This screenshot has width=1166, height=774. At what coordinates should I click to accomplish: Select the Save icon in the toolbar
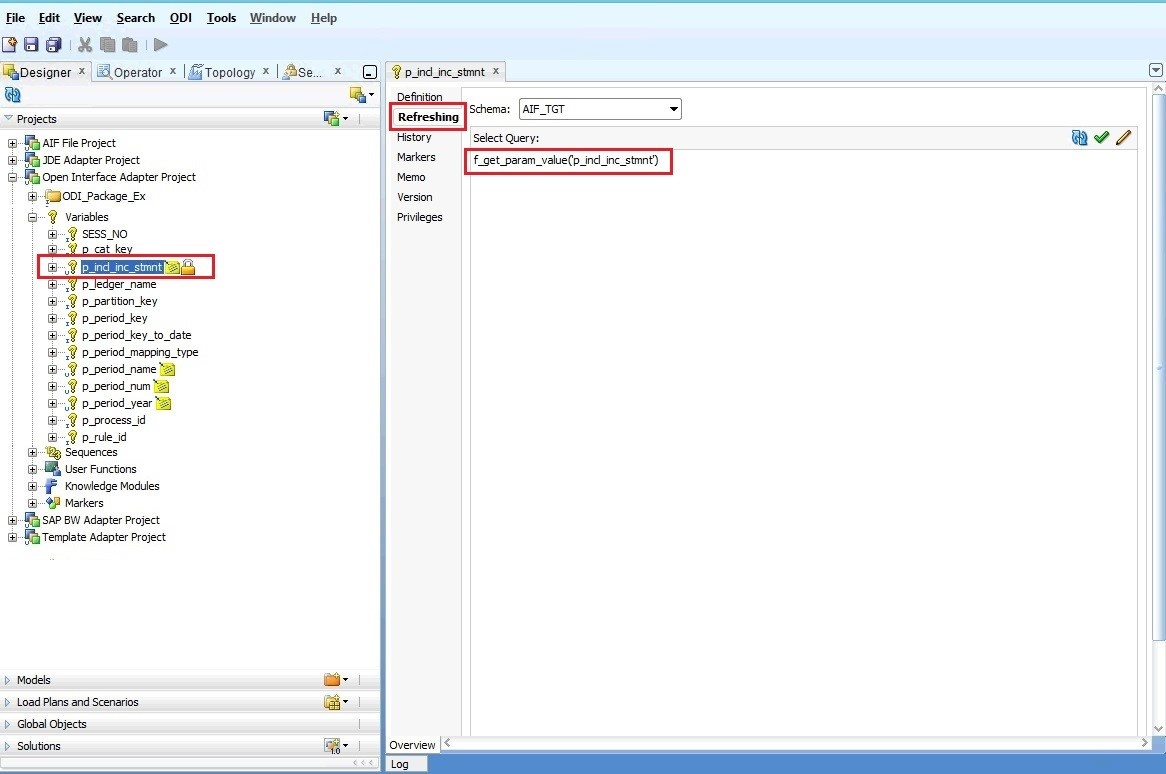pyautogui.click(x=33, y=44)
